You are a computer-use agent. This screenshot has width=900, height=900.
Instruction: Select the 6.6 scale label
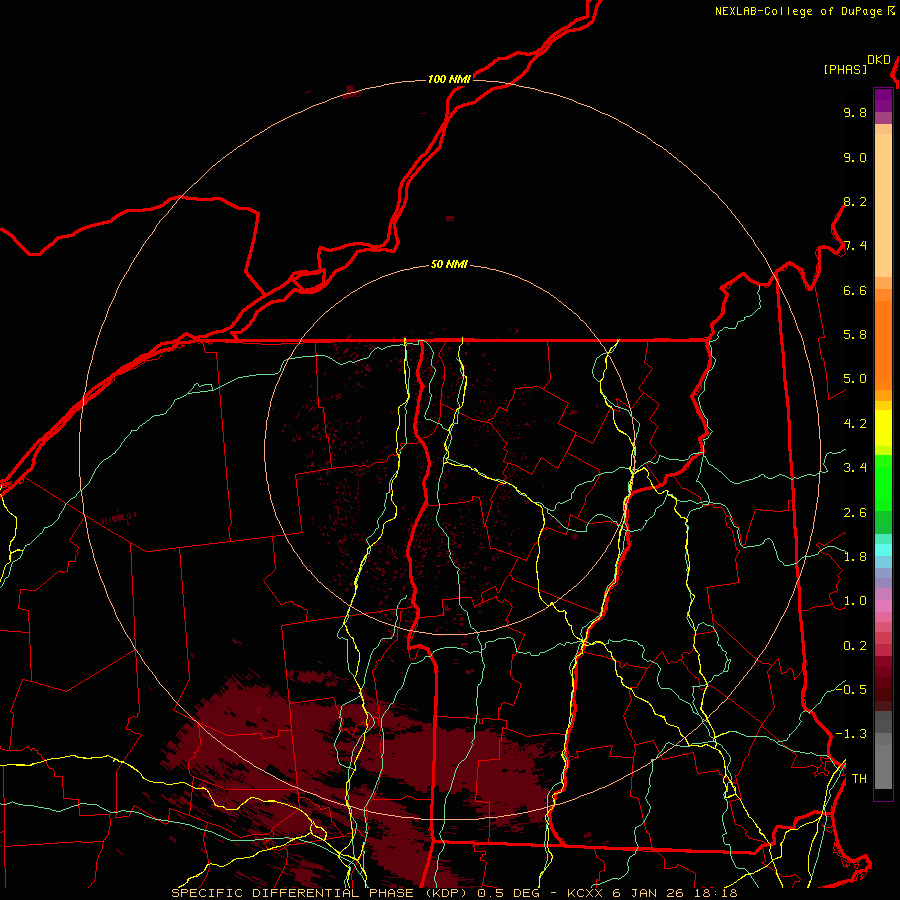pyautogui.click(x=855, y=291)
